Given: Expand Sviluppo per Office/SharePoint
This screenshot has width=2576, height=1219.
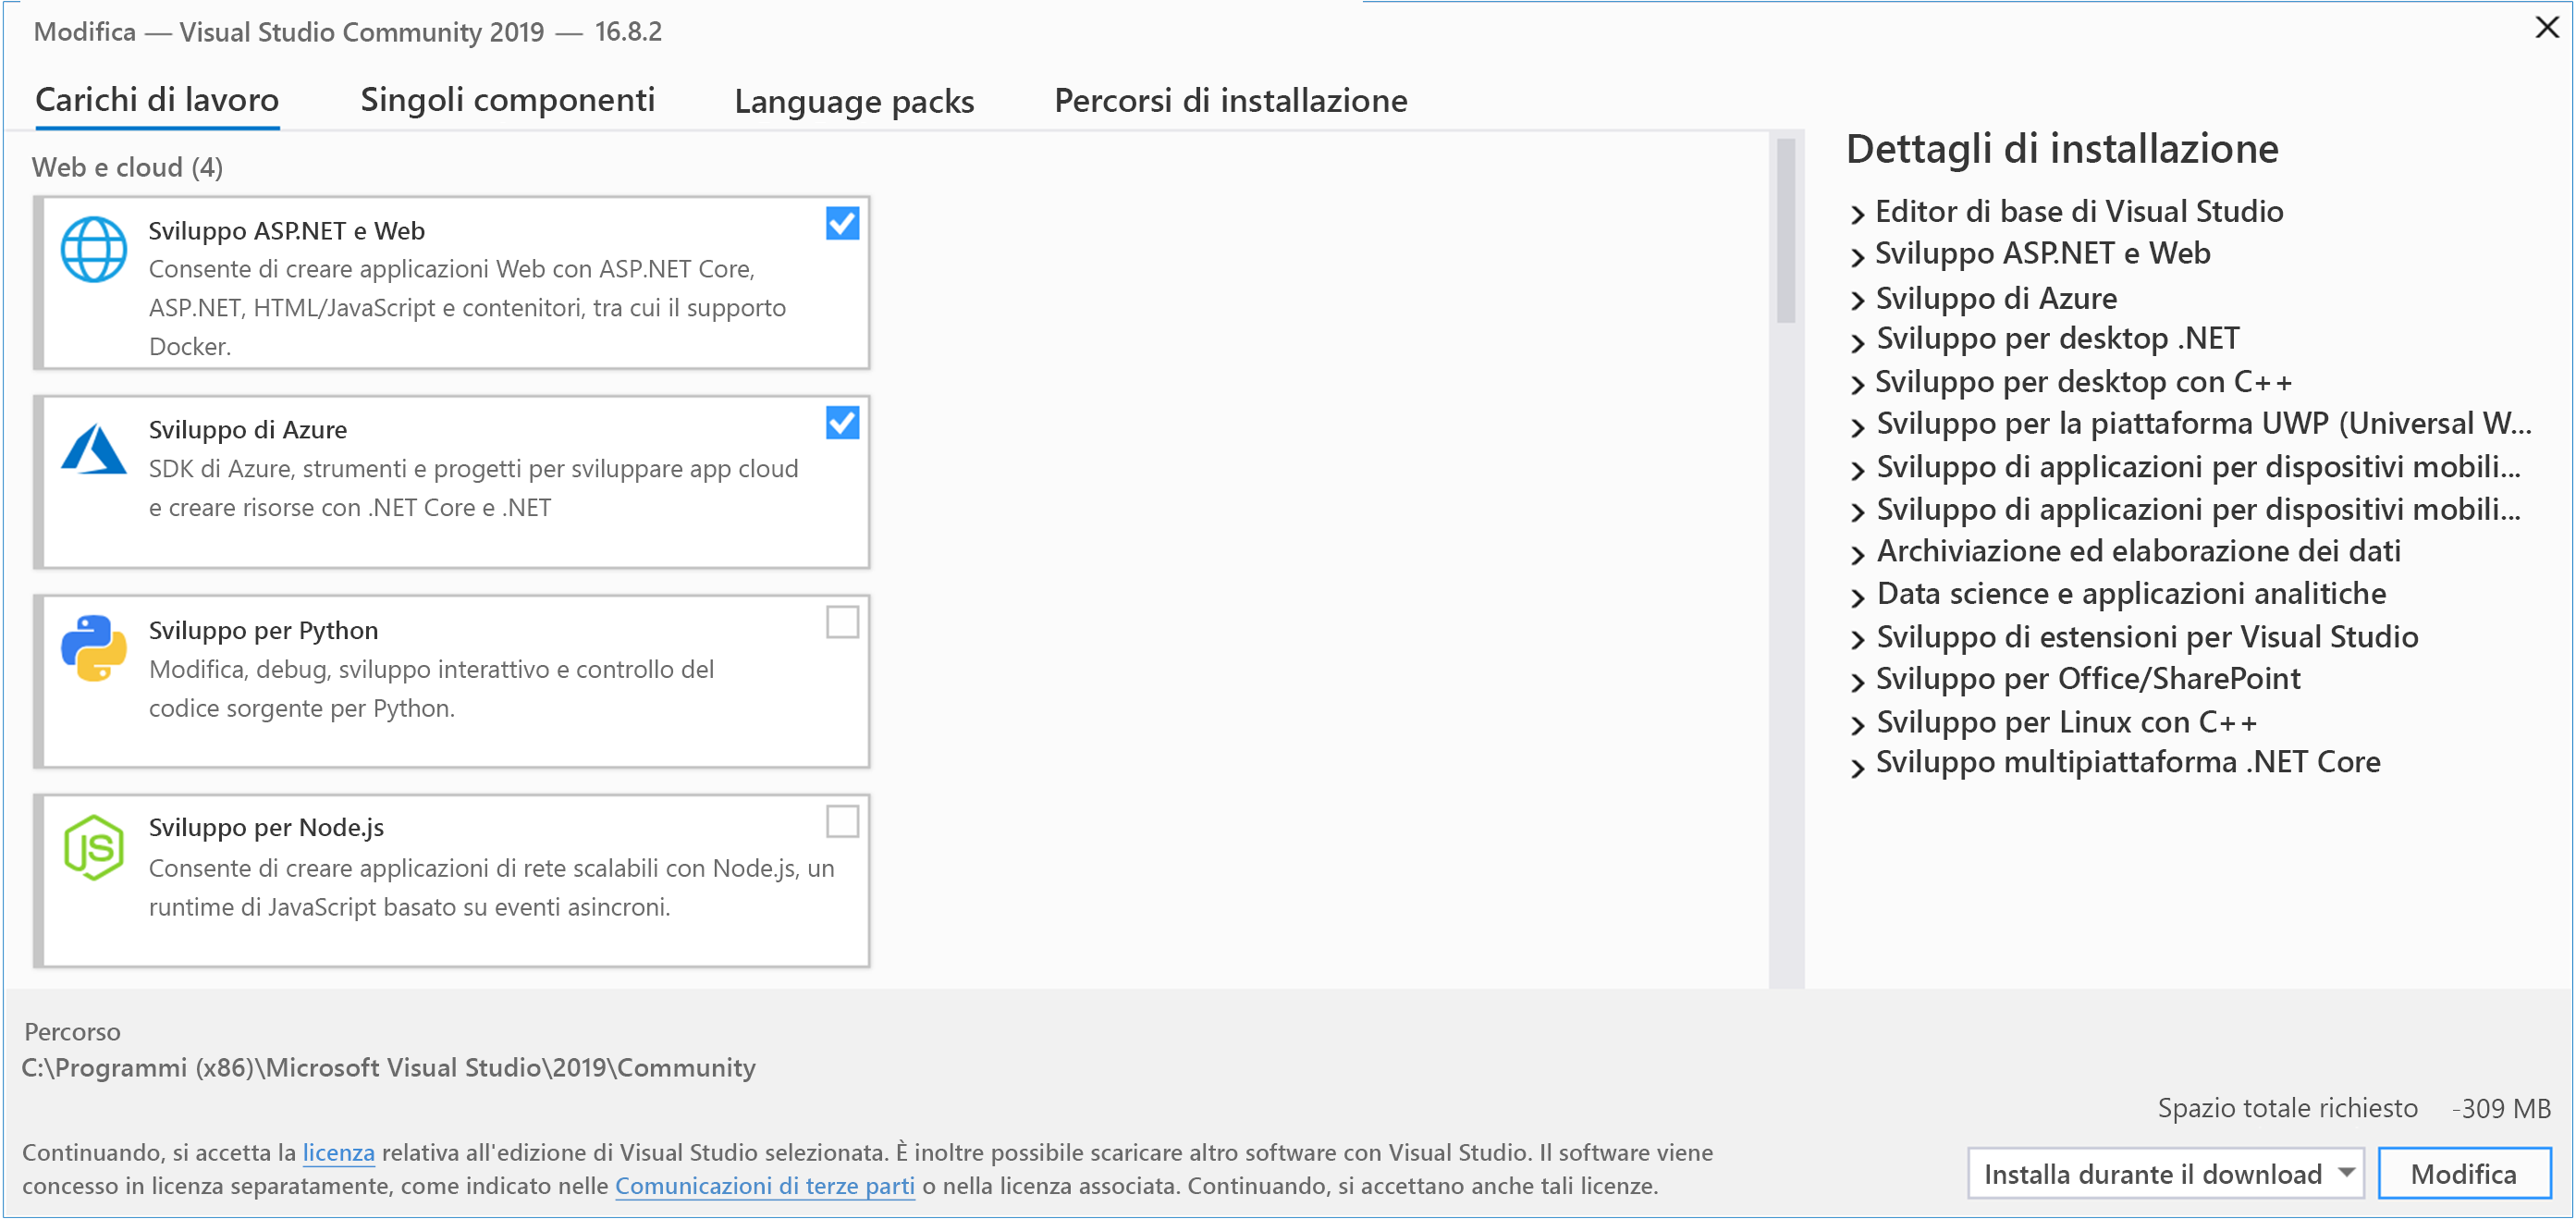Looking at the screenshot, I should tap(1857, 682).
